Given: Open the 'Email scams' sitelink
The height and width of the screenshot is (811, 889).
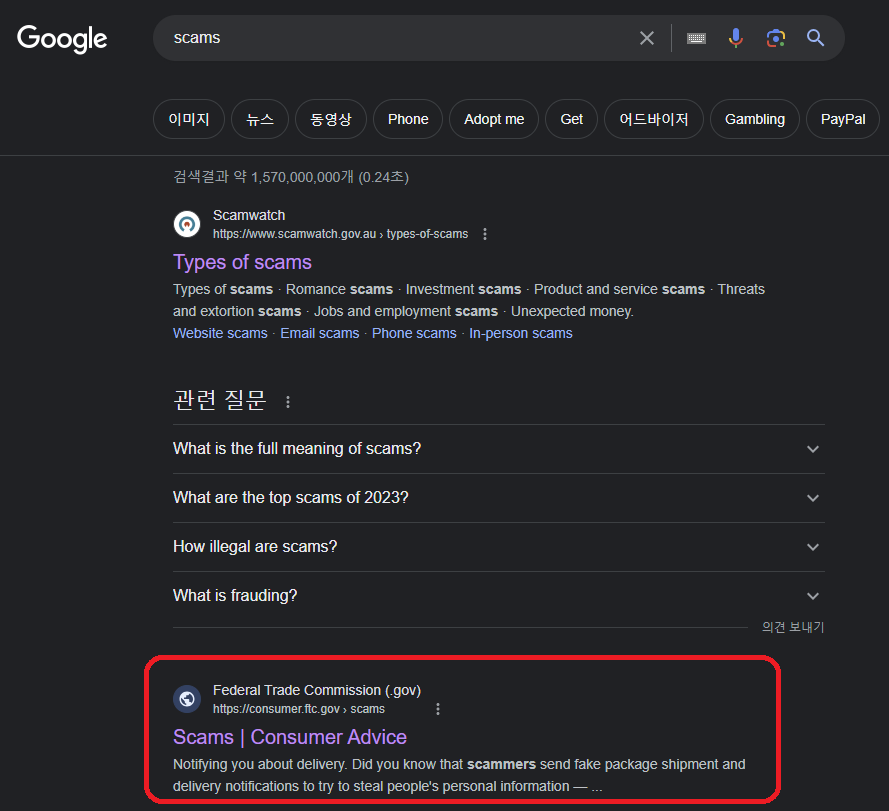Looking at the screenshot, I should coord(320,333).
